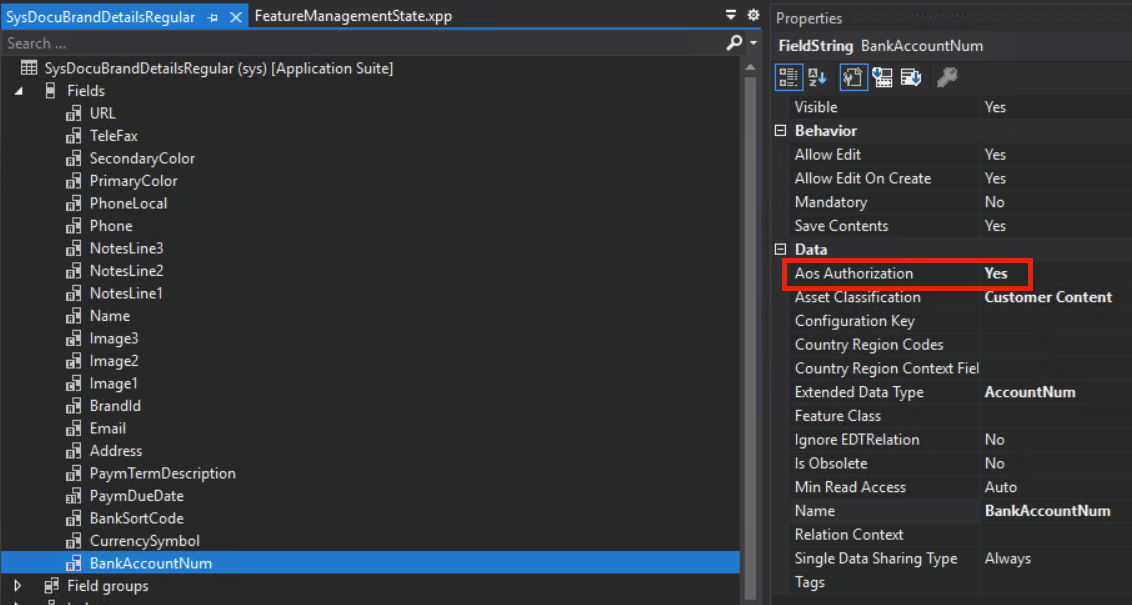
Task: Click the Mandatory property value No
Action: (x=994, y=202)
